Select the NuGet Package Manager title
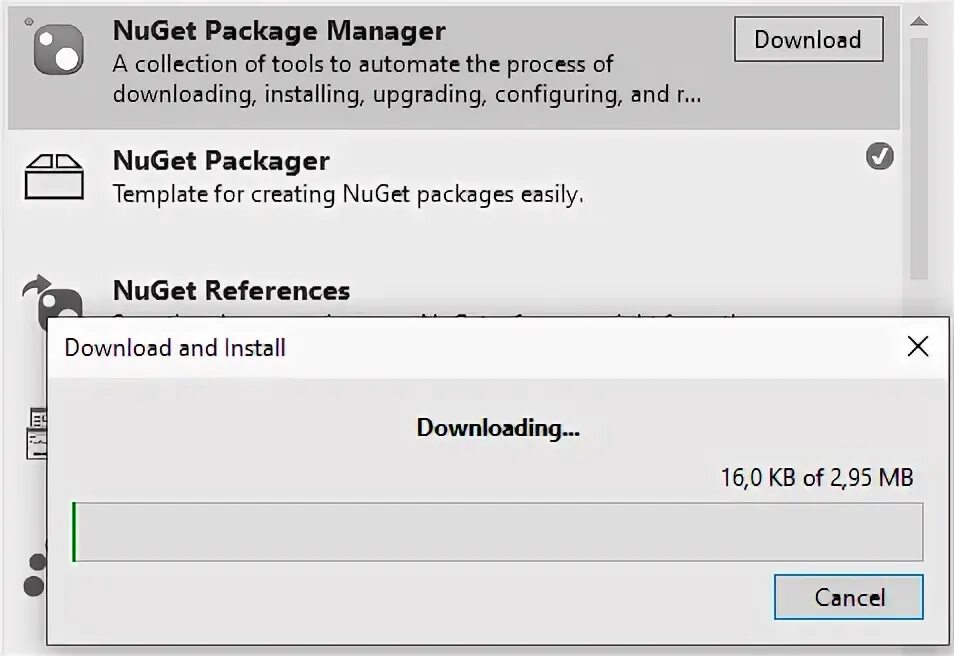The image size is (954, 656). point(279,31)
